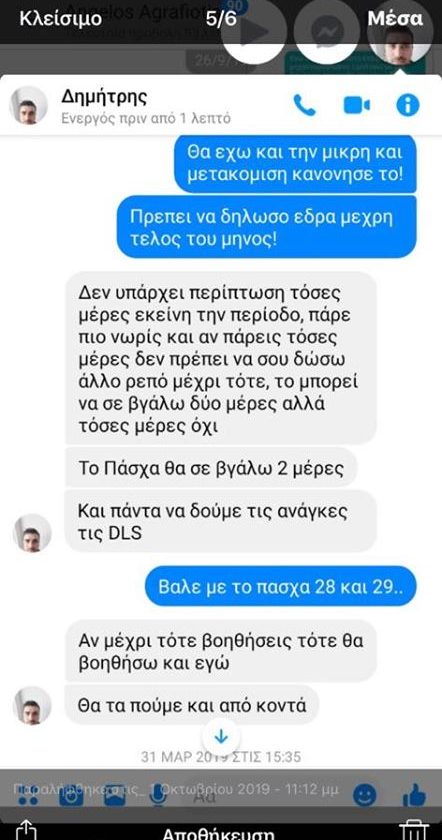Tap the share icon in bottom bar

(x=26, y=830)
